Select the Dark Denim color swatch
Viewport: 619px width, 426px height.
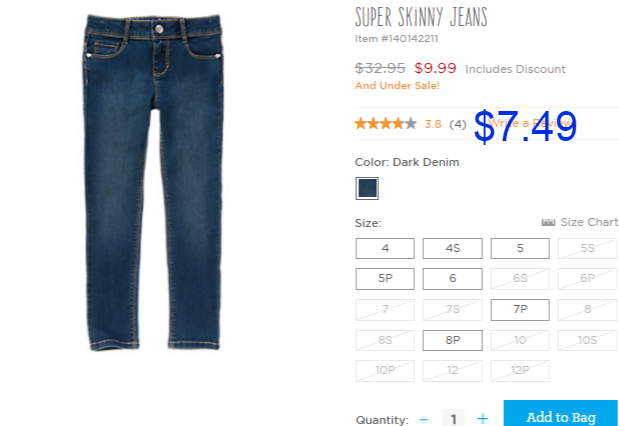(x=367, y=188)
